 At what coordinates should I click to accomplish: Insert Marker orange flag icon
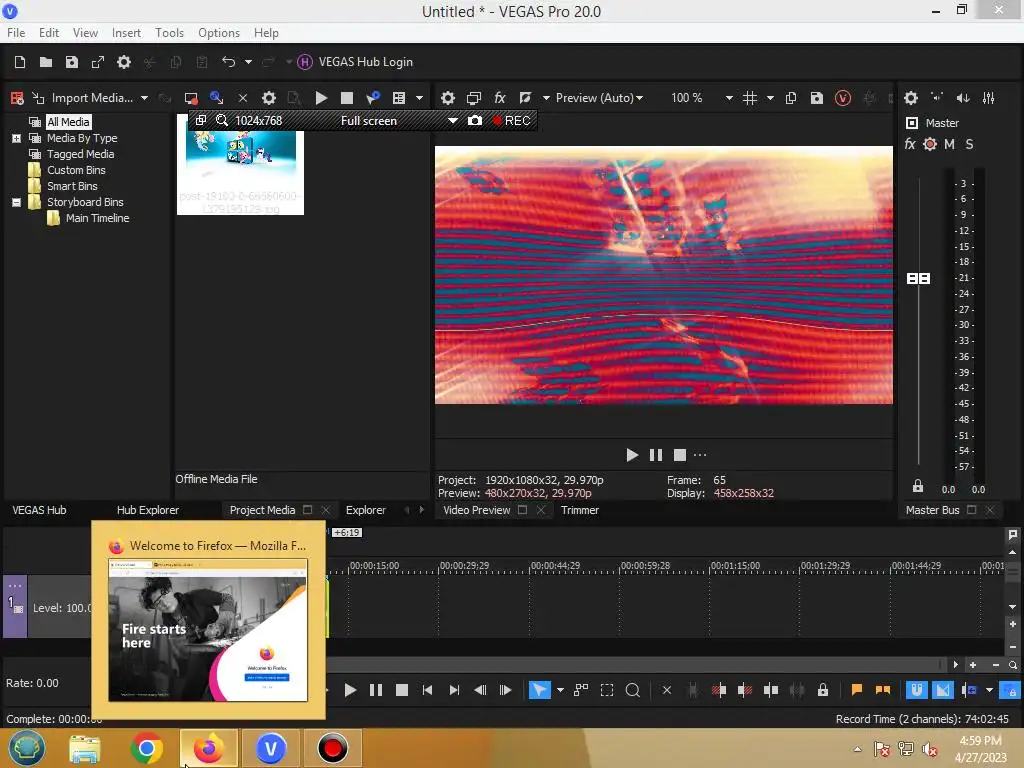[x=857, y=690]
